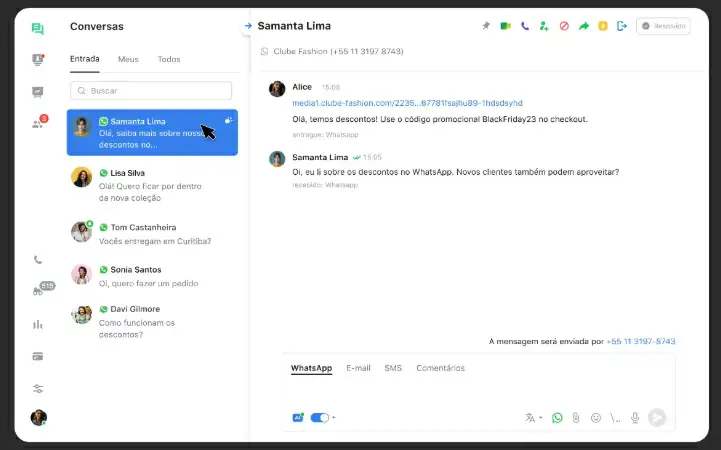This screenshot has width=721, height=450.
Task: Switch to the Todos tab
Action: (169, 59)
